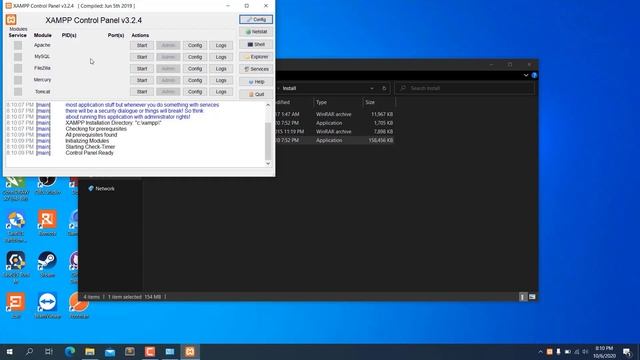The image size is (640, 360).
Task: Open Windows Services from the XAMPP panel
Action: (256, 69)
